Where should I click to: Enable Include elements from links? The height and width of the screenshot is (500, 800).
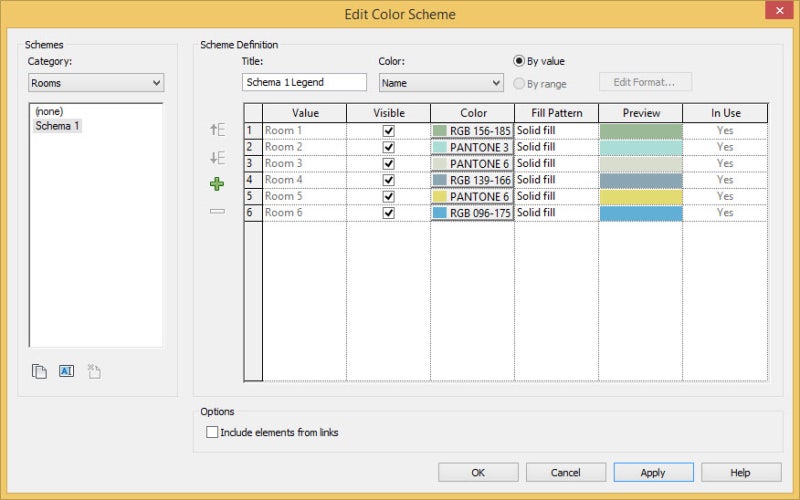(212, 432)
